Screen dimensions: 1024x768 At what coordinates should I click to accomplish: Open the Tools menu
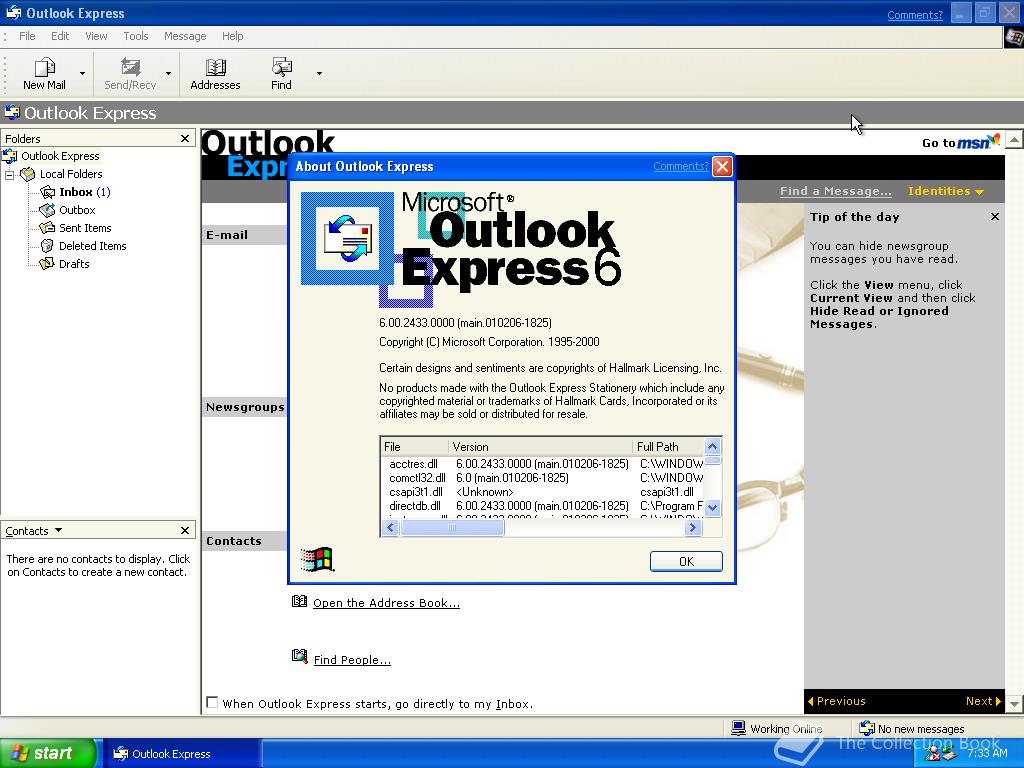pos(136,36)
